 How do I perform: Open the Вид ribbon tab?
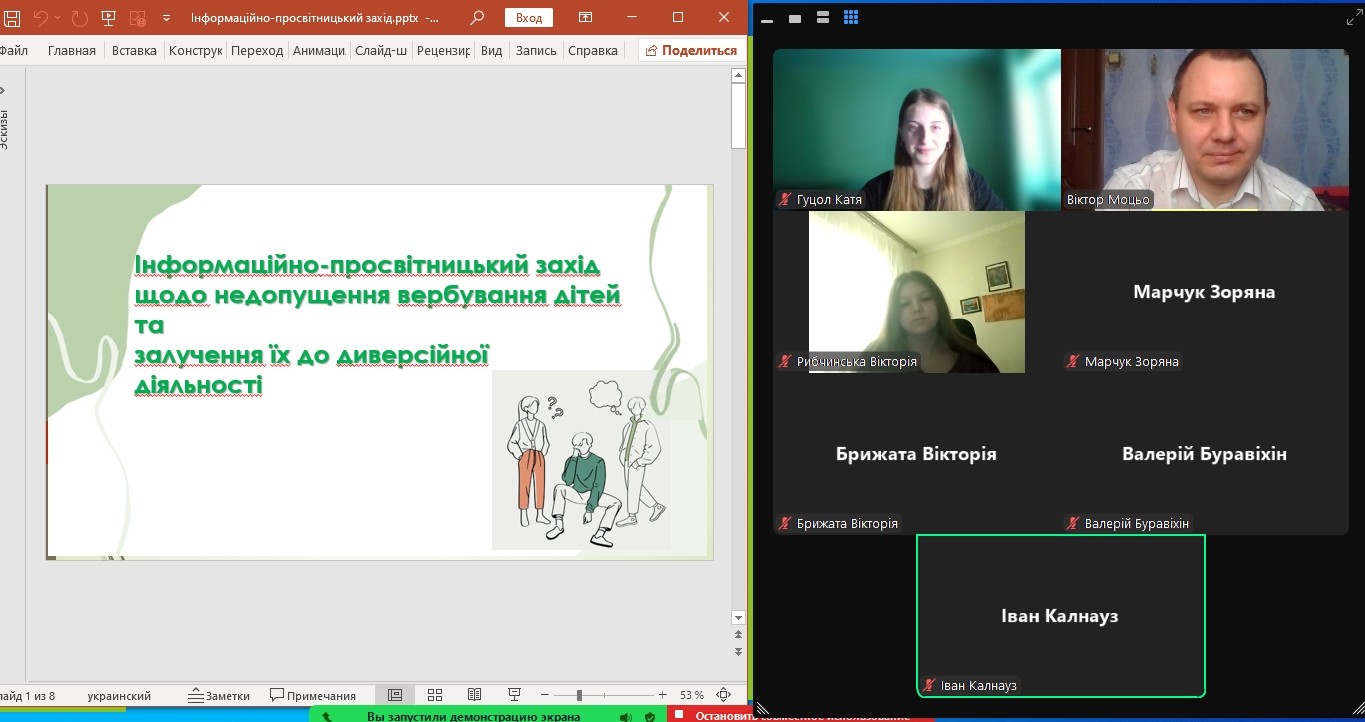pos(491,50)
